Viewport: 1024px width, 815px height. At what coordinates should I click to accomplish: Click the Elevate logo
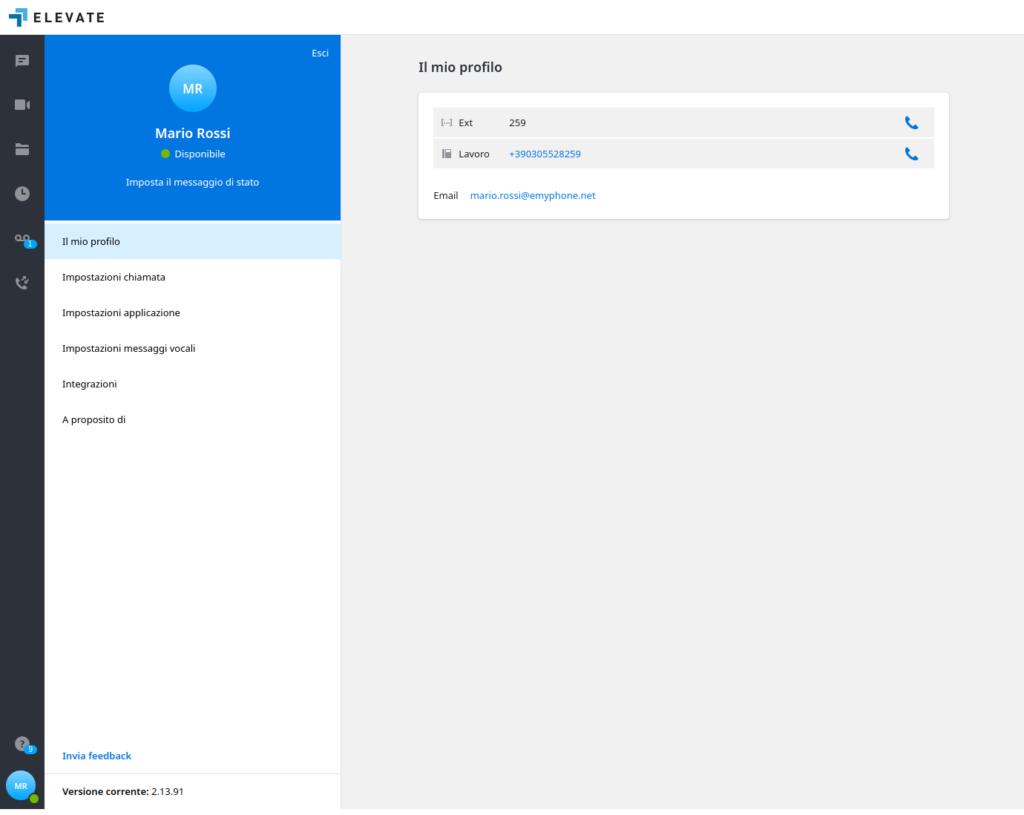(x=57, y=16)
